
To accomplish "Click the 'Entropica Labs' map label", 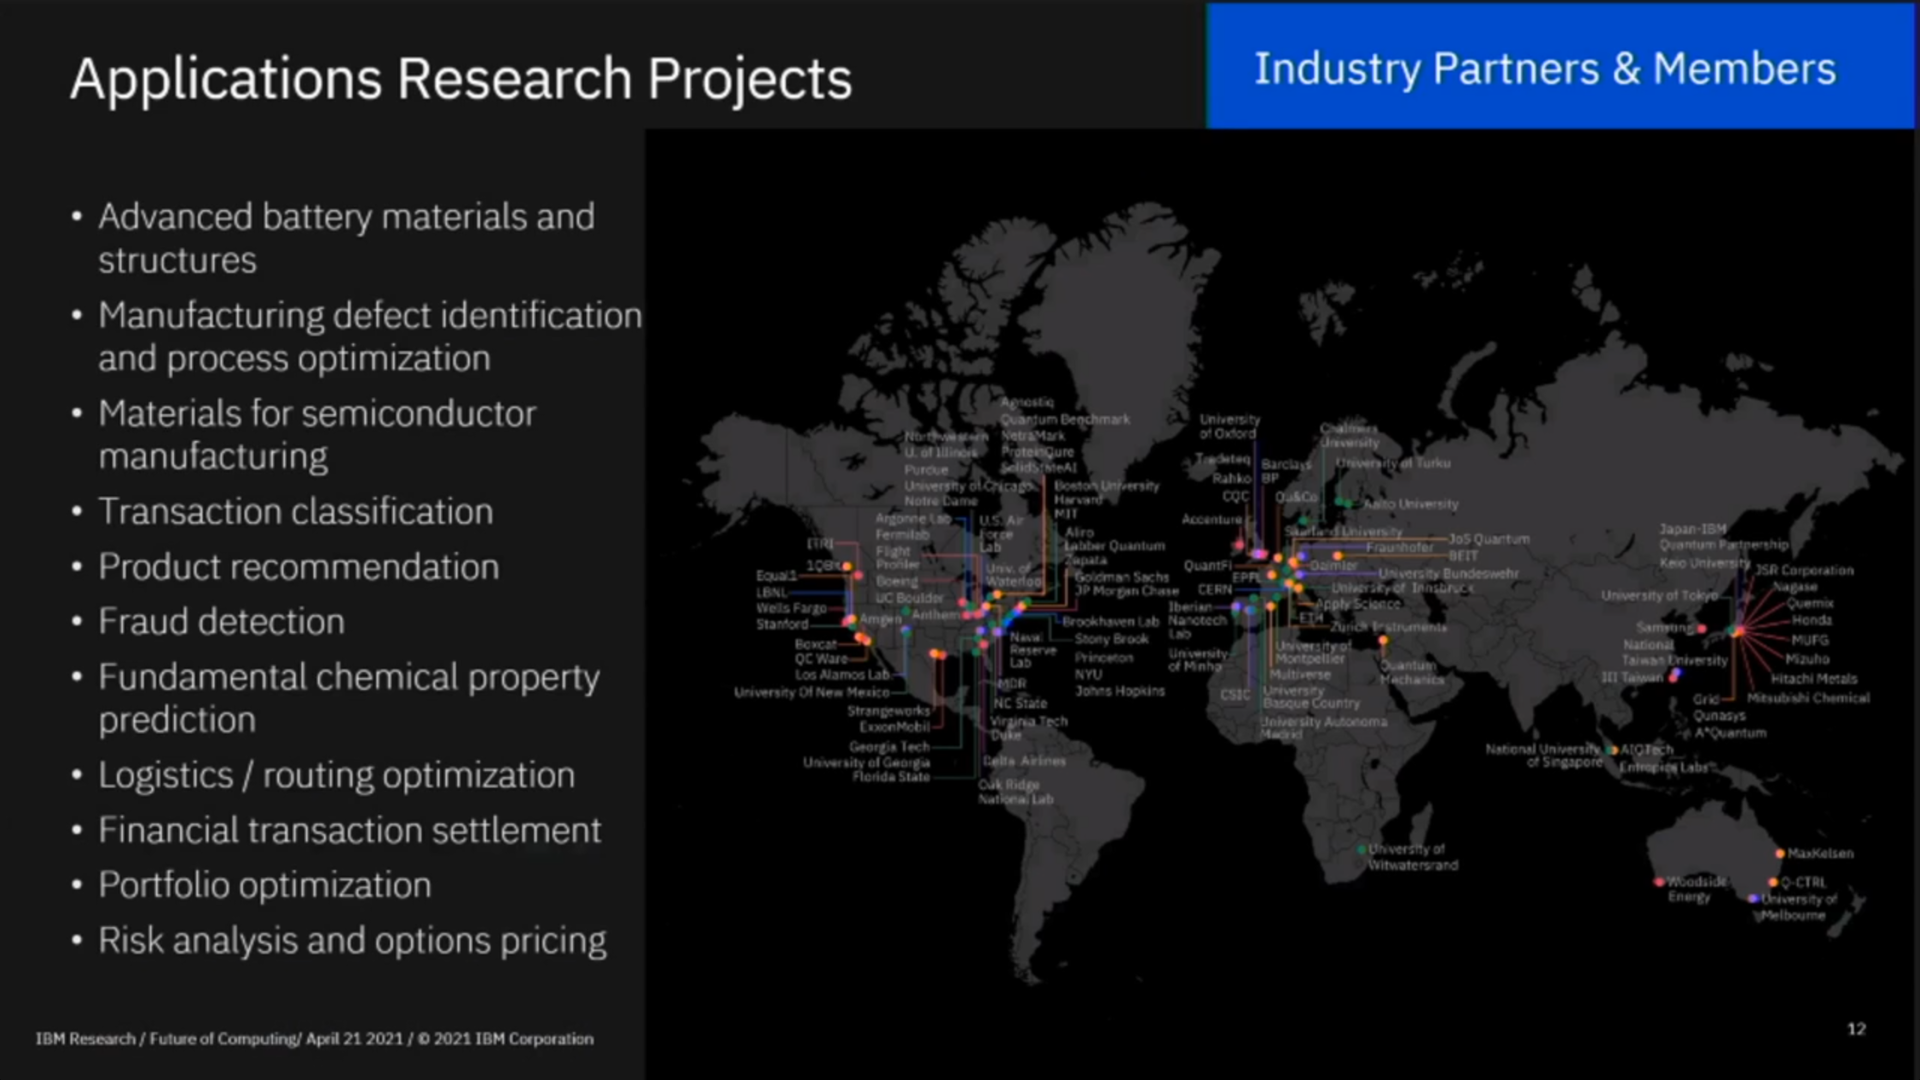I will [x=1664, y=767].
